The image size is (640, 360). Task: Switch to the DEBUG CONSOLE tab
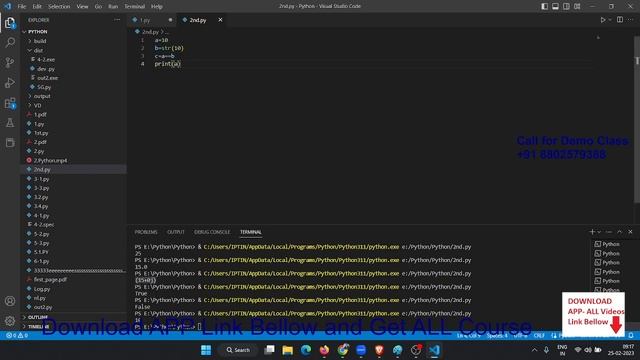click(x=212, y=232)
